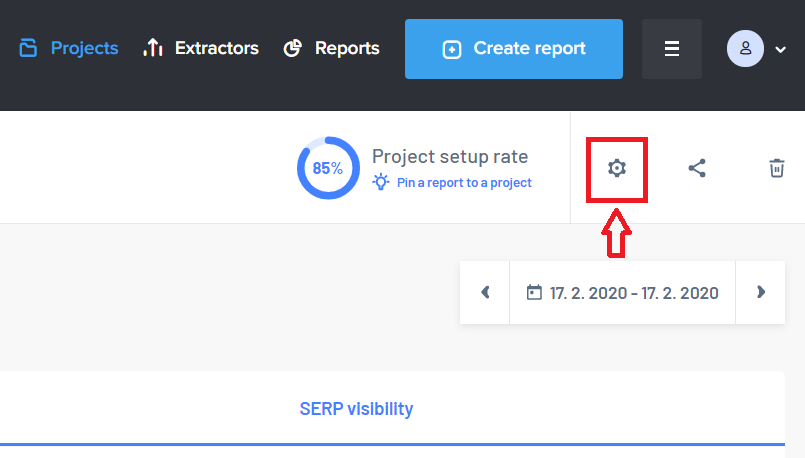Click the calendar icon in date picker
The width and height of the screenshot is (805, 458).
coord(534,292)
